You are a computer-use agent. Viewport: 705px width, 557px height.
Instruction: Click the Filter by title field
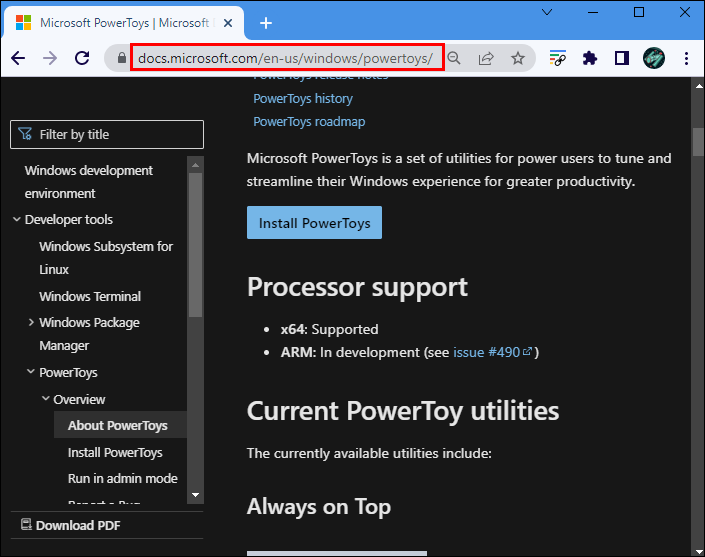coord(107,134)
